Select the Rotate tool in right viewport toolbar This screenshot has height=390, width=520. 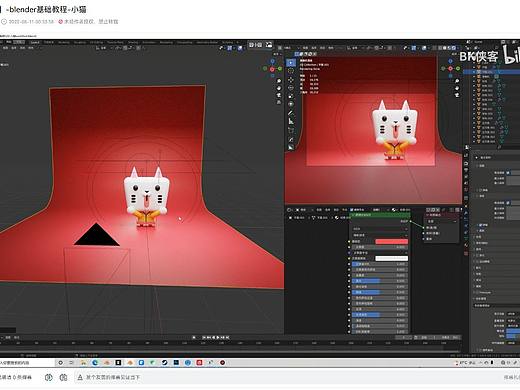click(x=291, y=88)
